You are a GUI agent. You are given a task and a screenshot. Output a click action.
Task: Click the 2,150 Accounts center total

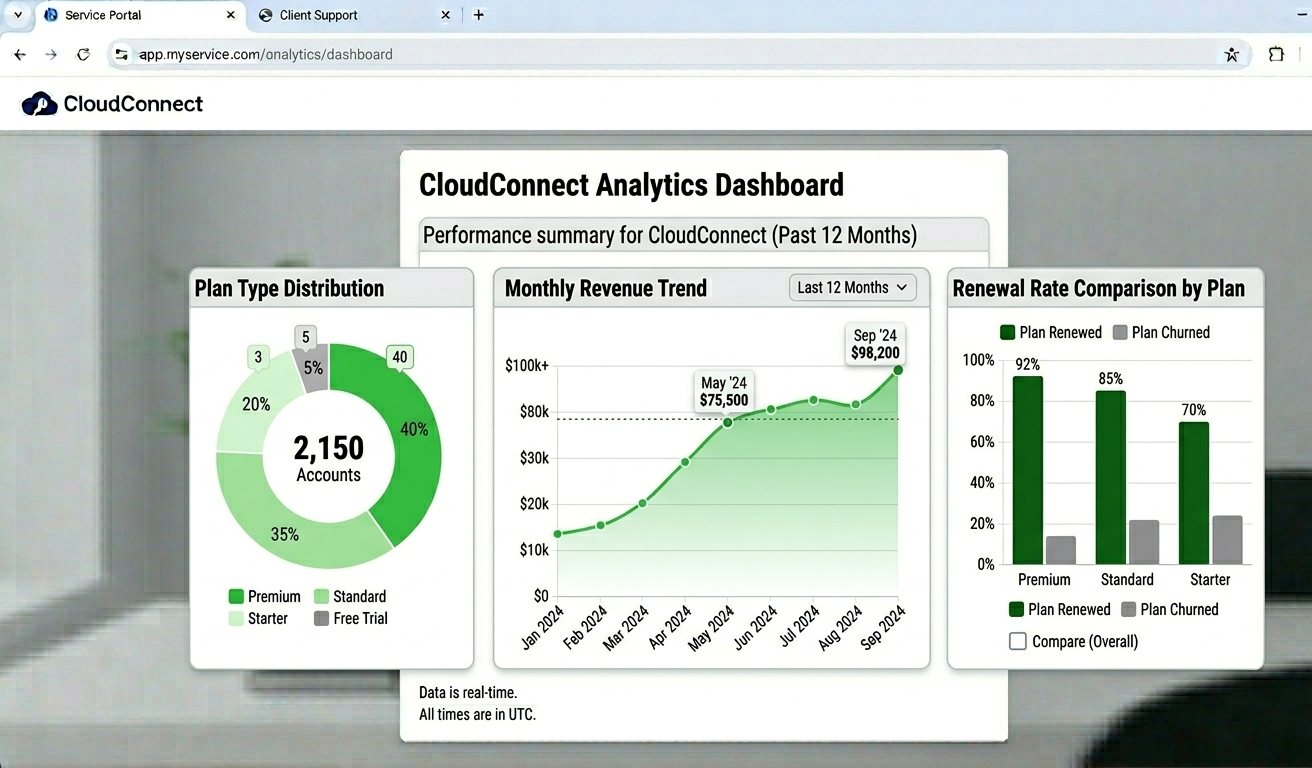coord(328,457)
